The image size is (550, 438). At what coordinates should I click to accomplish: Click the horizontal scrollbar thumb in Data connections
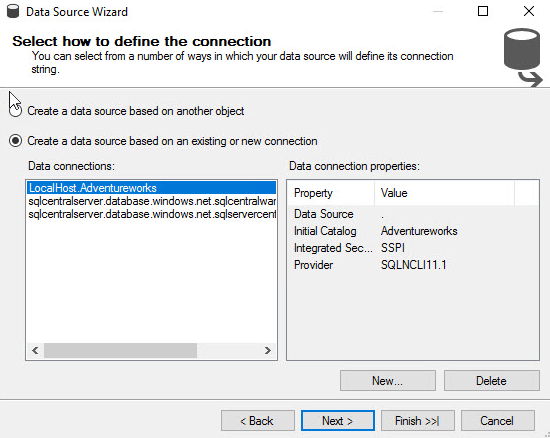(120, 350)
